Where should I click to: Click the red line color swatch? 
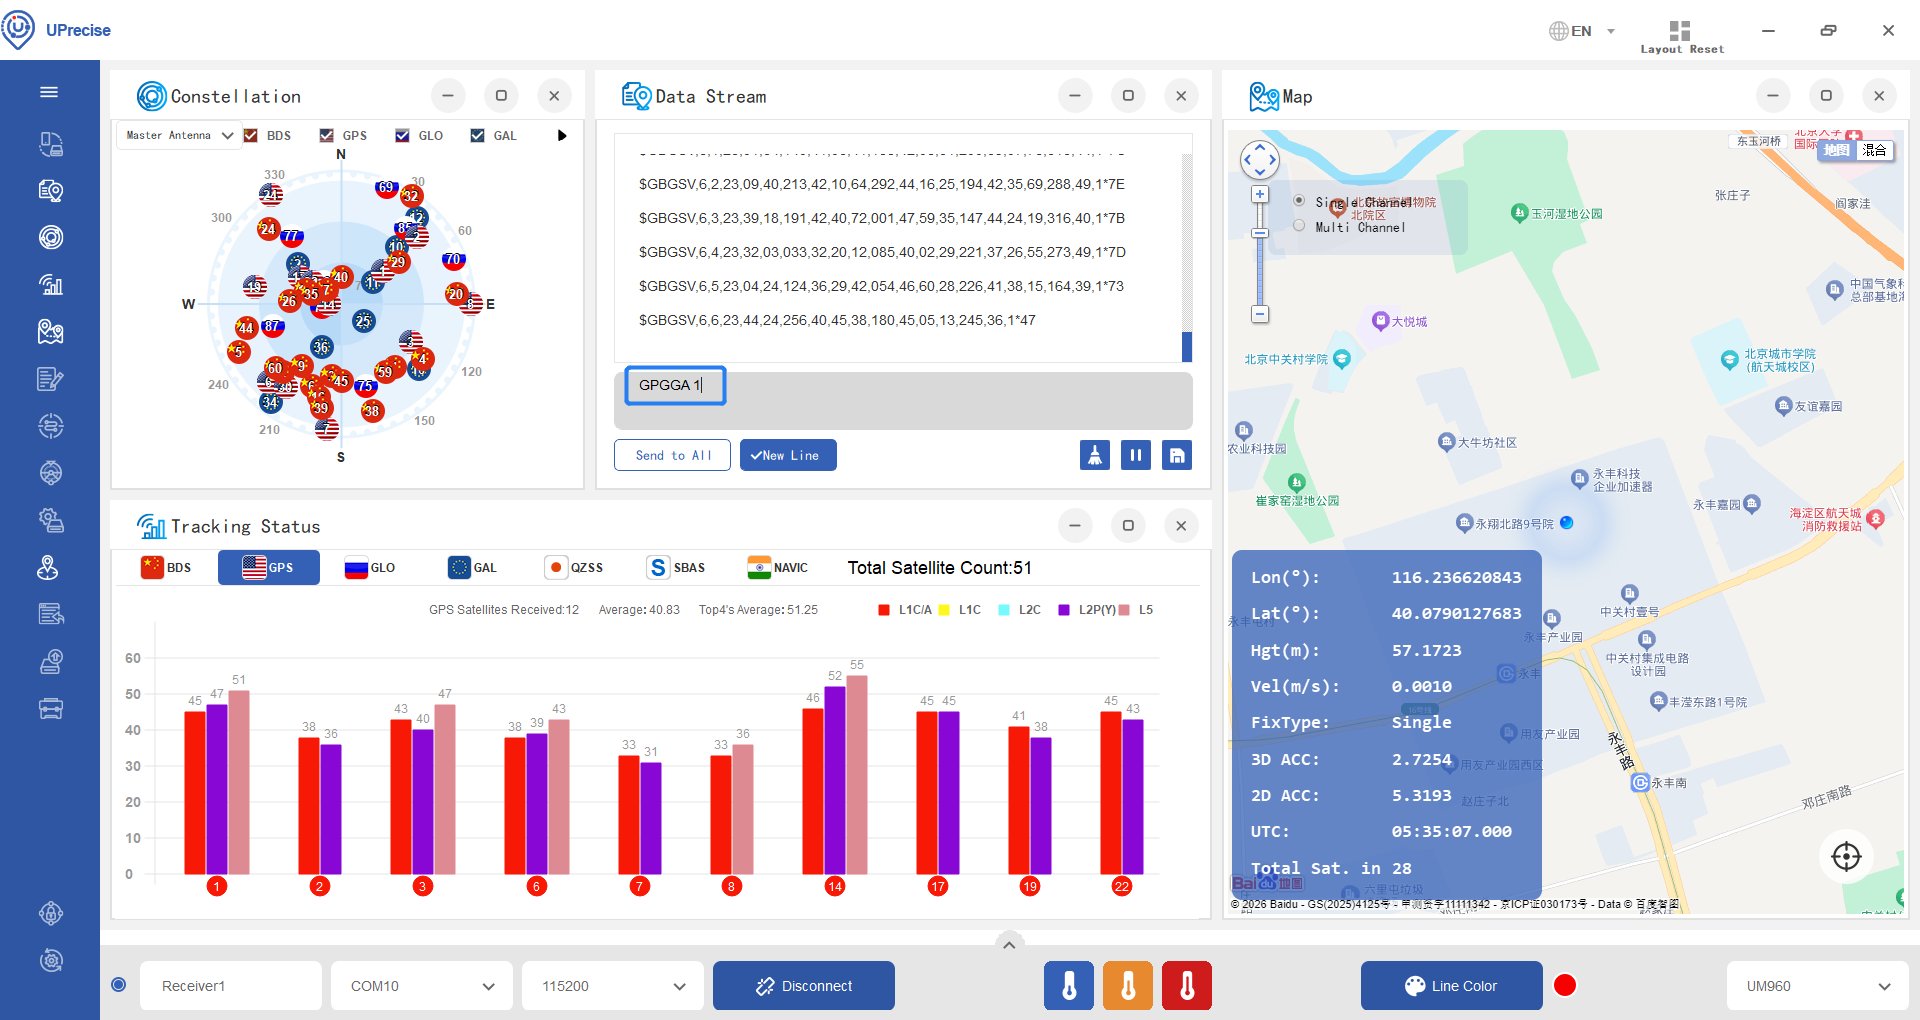pos(1565,986)
